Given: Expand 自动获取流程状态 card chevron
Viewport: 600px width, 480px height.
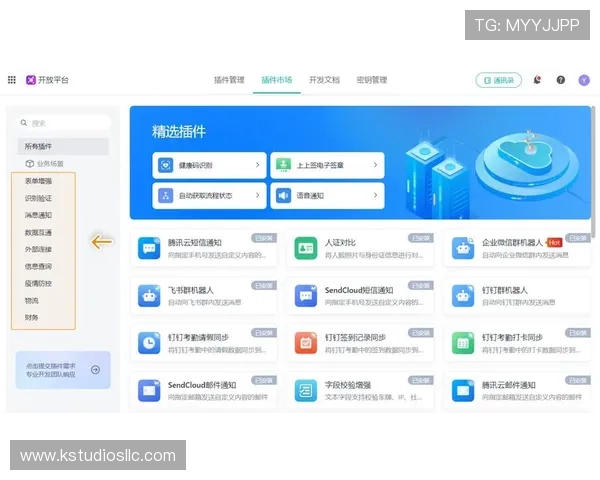Looking at the screenshot, I should (258, 195).
